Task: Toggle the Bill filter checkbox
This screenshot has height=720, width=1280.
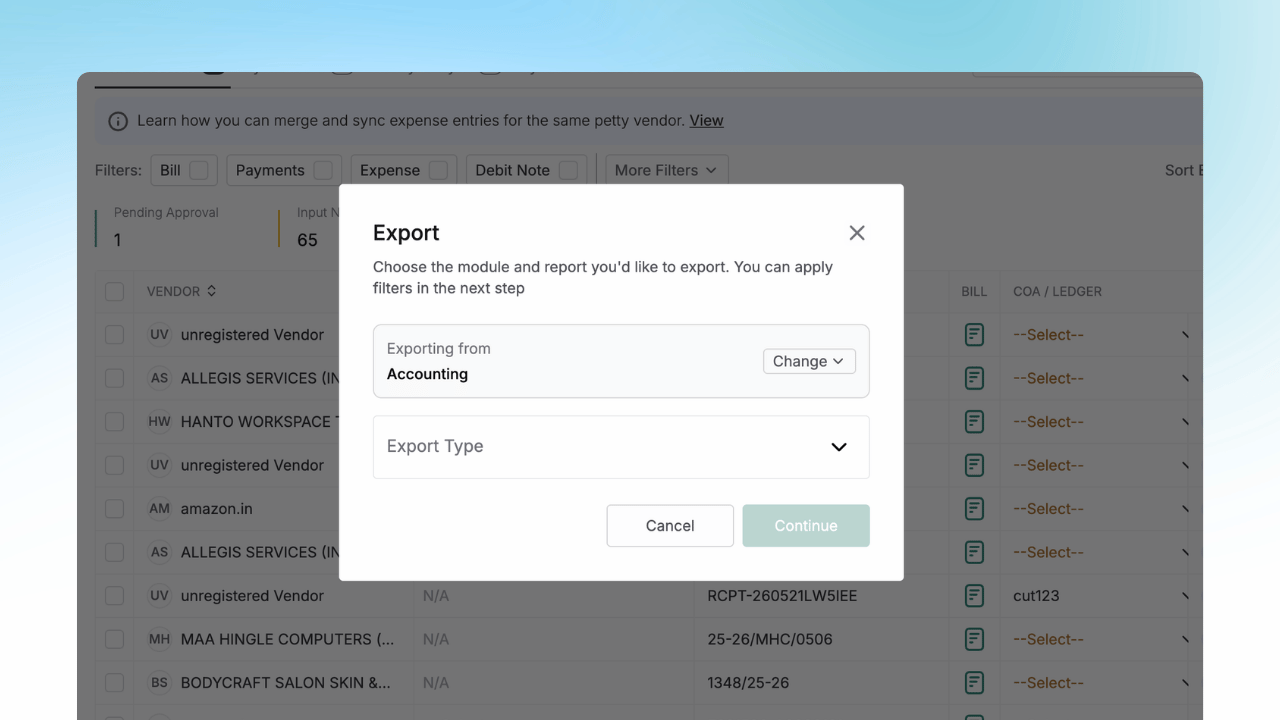Action: (199, 170)
